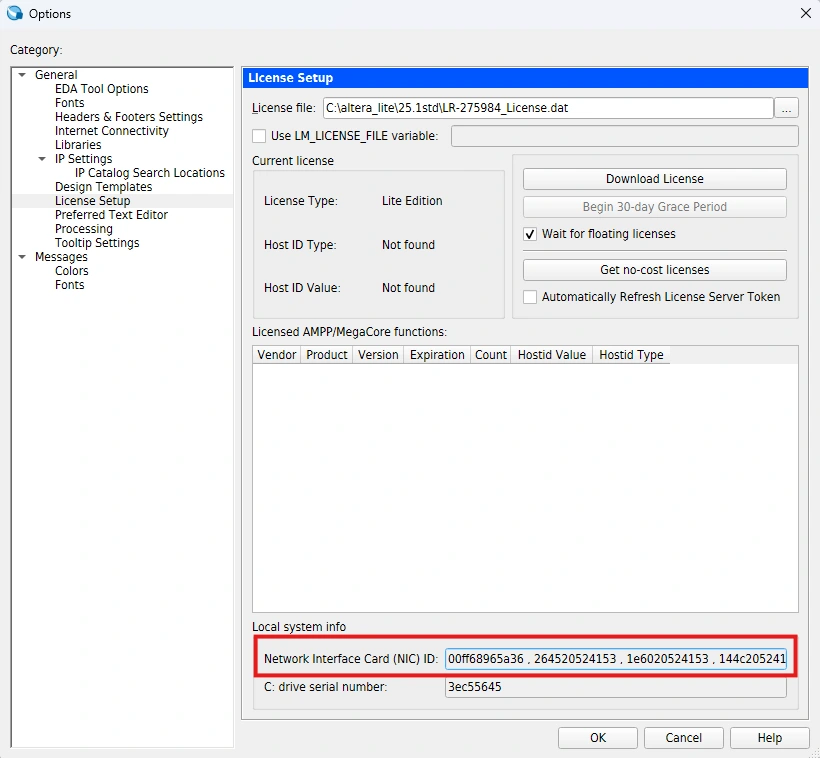Select Colors under Messages
The image size is (820, 758).
click(x=71, y=271)
